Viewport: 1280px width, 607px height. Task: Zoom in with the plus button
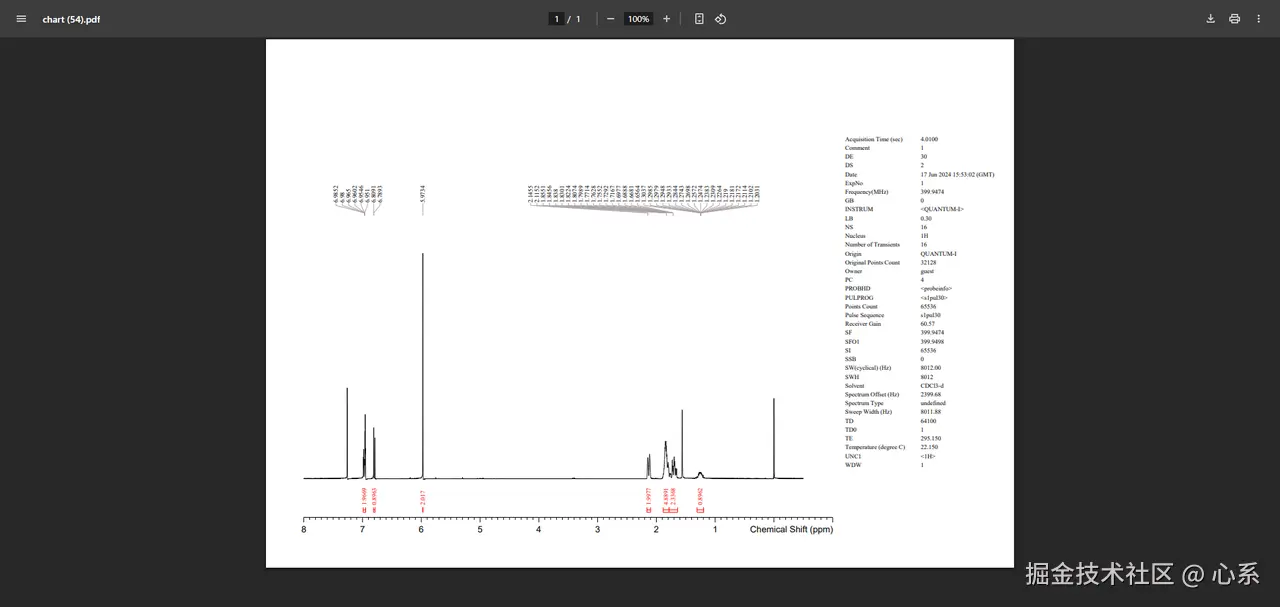click(667, 19)
